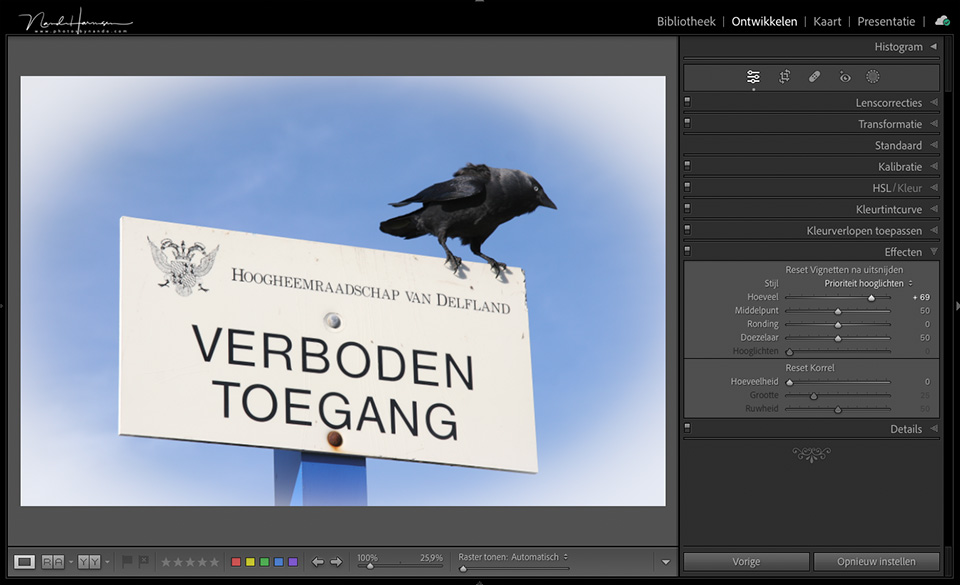Open the Stijl Prioriteit hooglichten dropdown
The image size is (960, 585).
tap(868, 283)
